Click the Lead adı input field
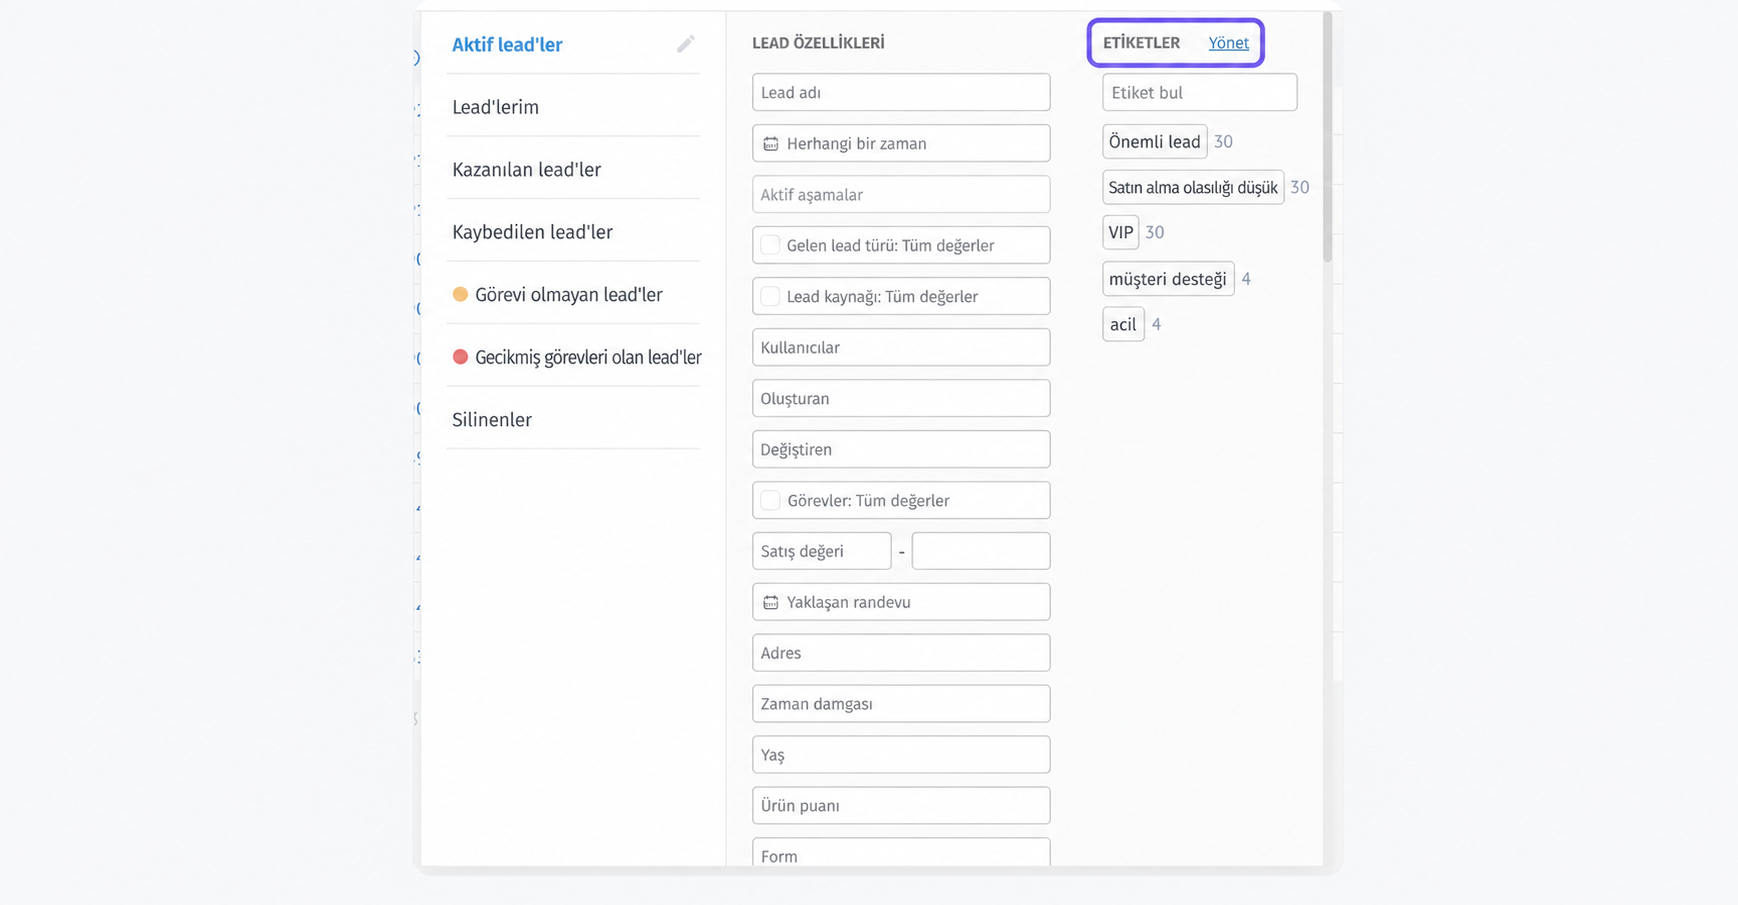This screenshot has height=905, width=1738. 901,92
